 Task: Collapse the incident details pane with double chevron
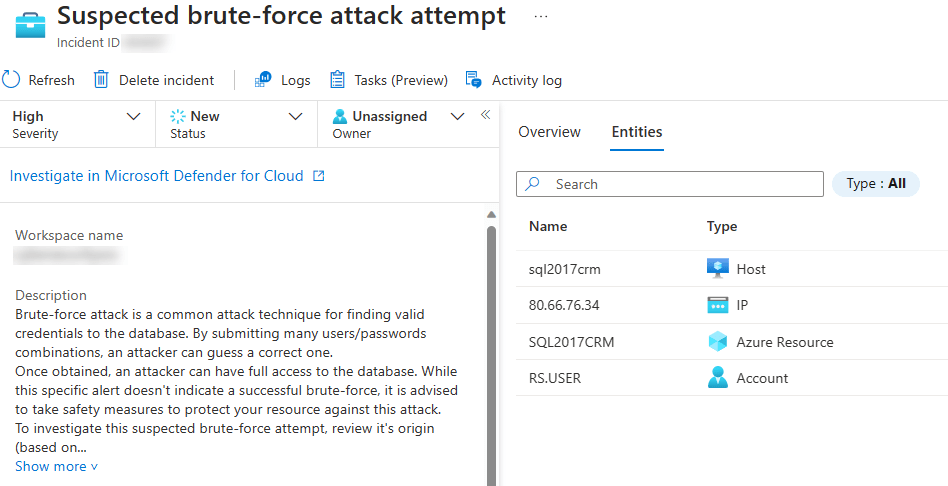click(x=485, y=115)
